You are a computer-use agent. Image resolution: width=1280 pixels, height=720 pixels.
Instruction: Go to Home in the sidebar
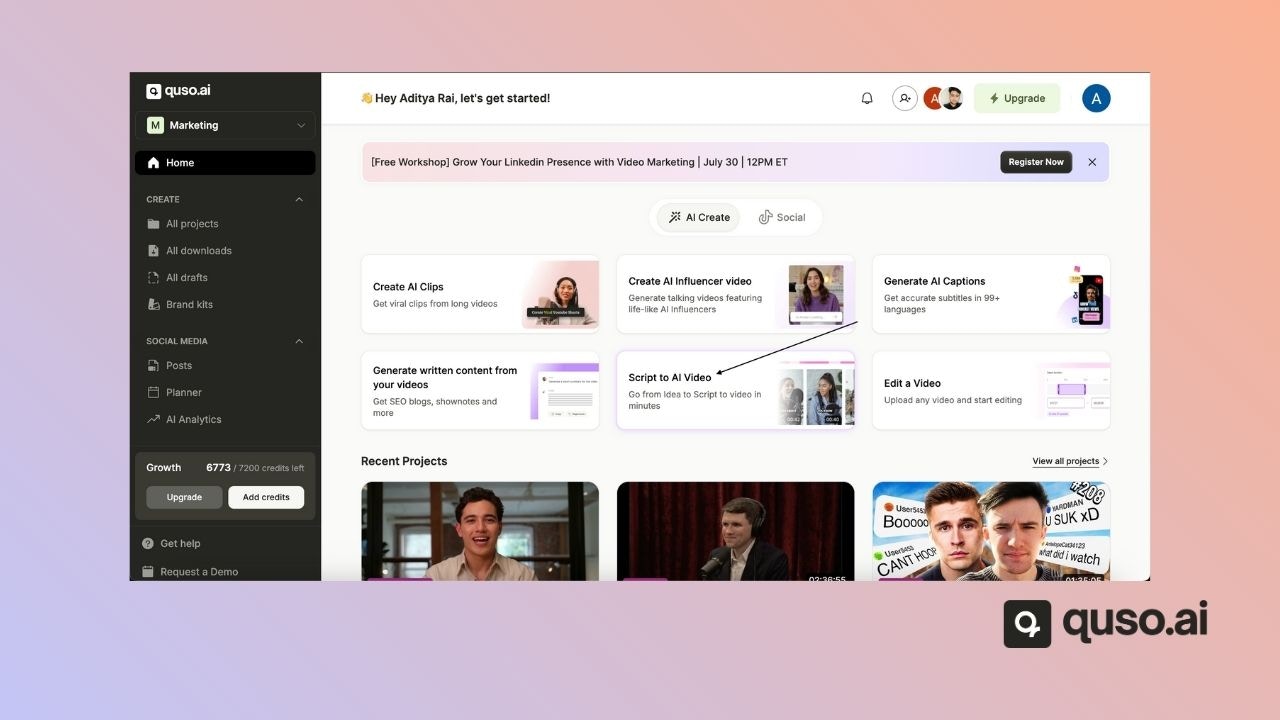225,163
